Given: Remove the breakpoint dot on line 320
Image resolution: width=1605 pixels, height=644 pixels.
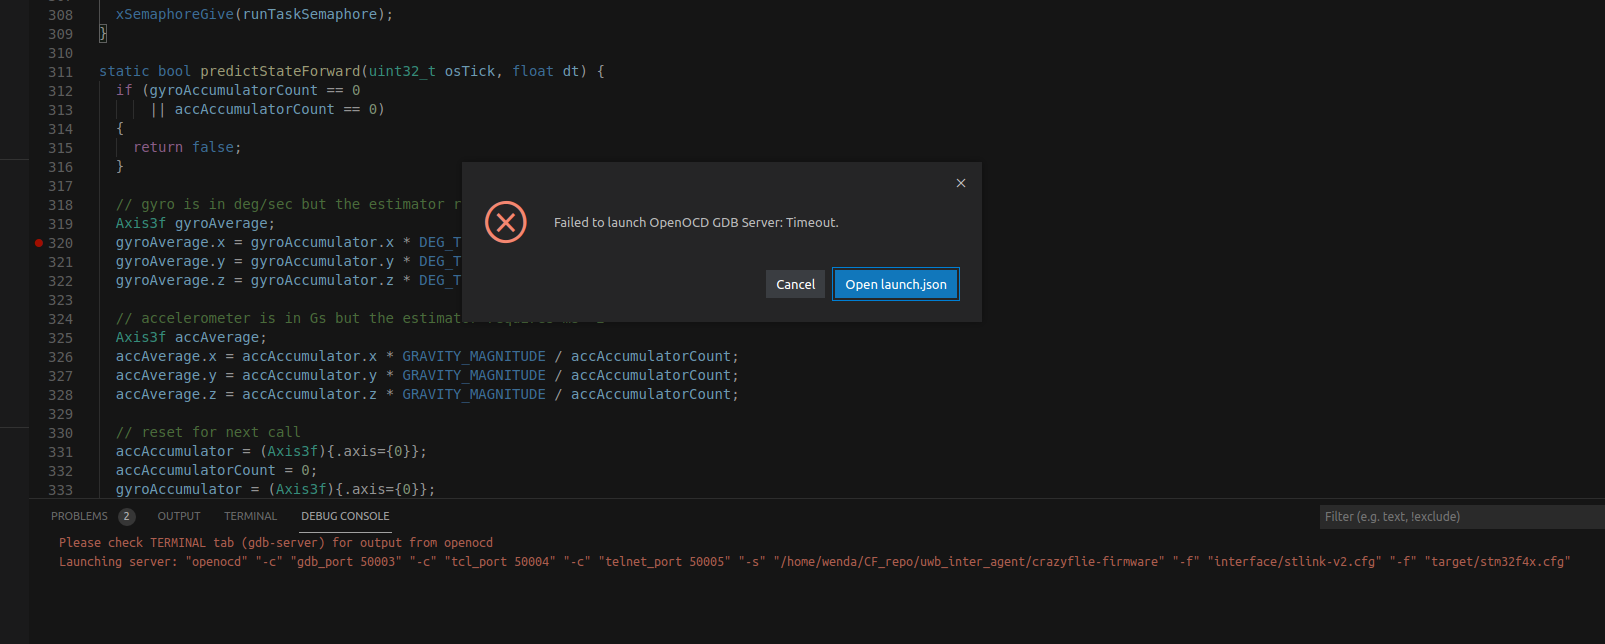Looking at the screenshot, I should pyautogui.click(x=39, y=243).
